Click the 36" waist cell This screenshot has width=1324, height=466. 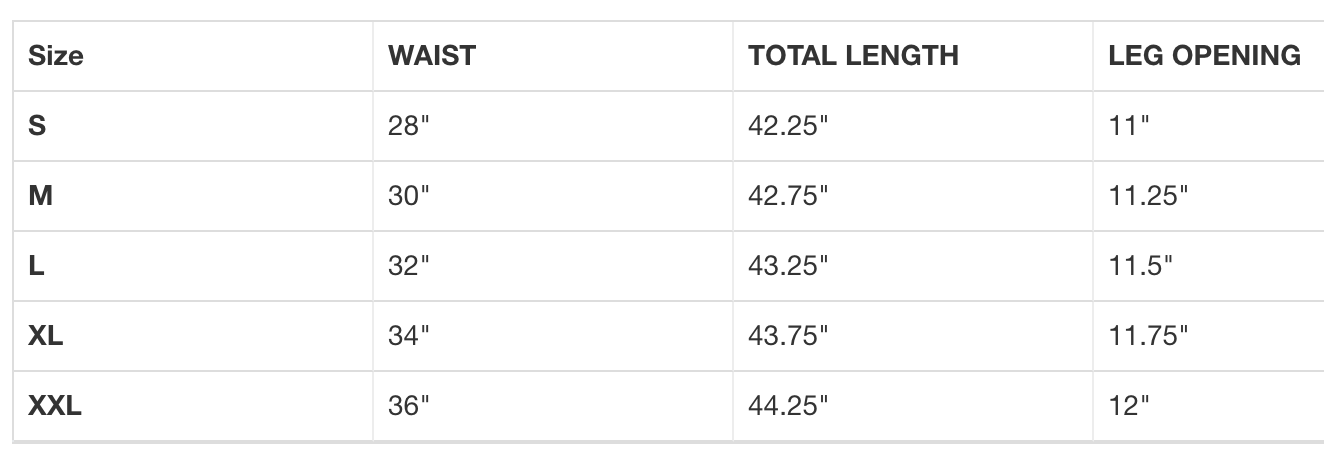coord(408,406)
